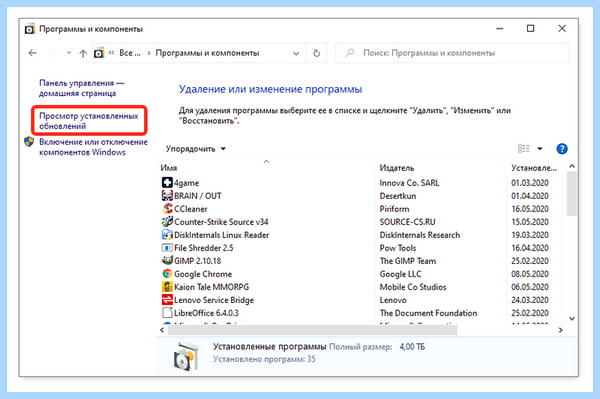Click the BRAIN / OUT entry name
Image resolution: width=600 pixels, height=399 pixels.
197,196
